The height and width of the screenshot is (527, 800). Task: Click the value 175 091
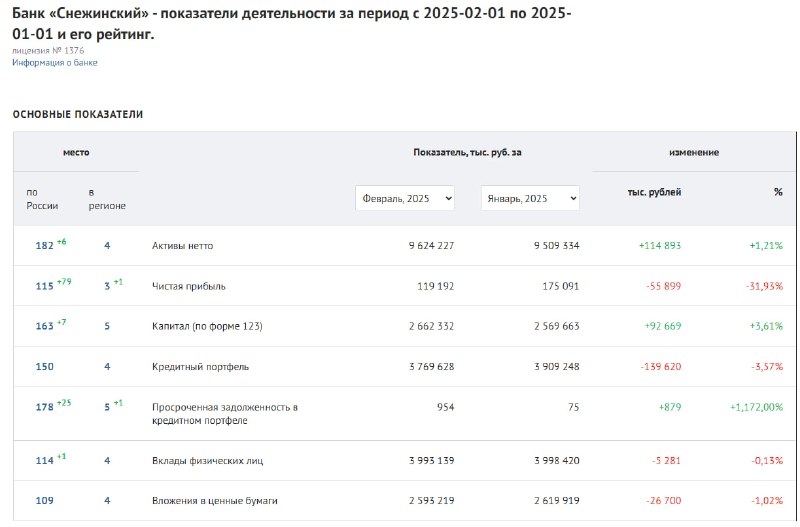tap(561, 286)
